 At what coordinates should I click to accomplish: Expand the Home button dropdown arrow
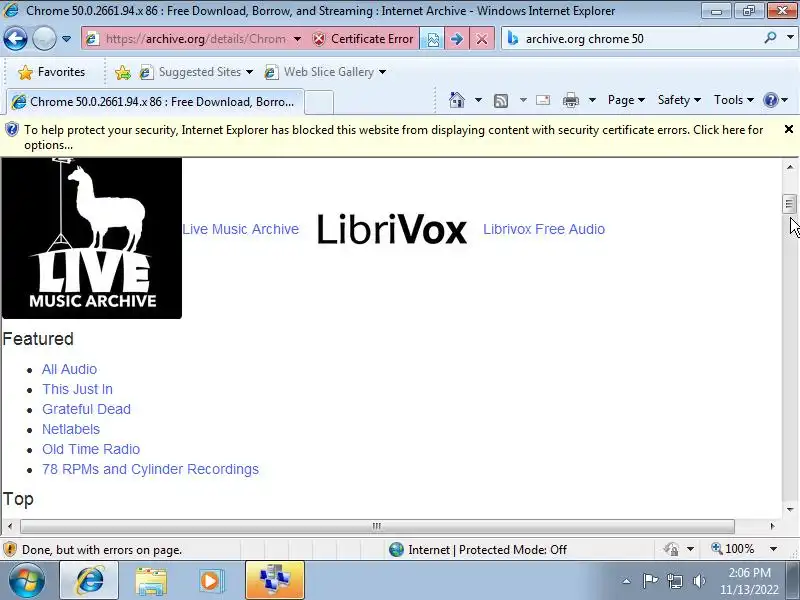point(478,100)
